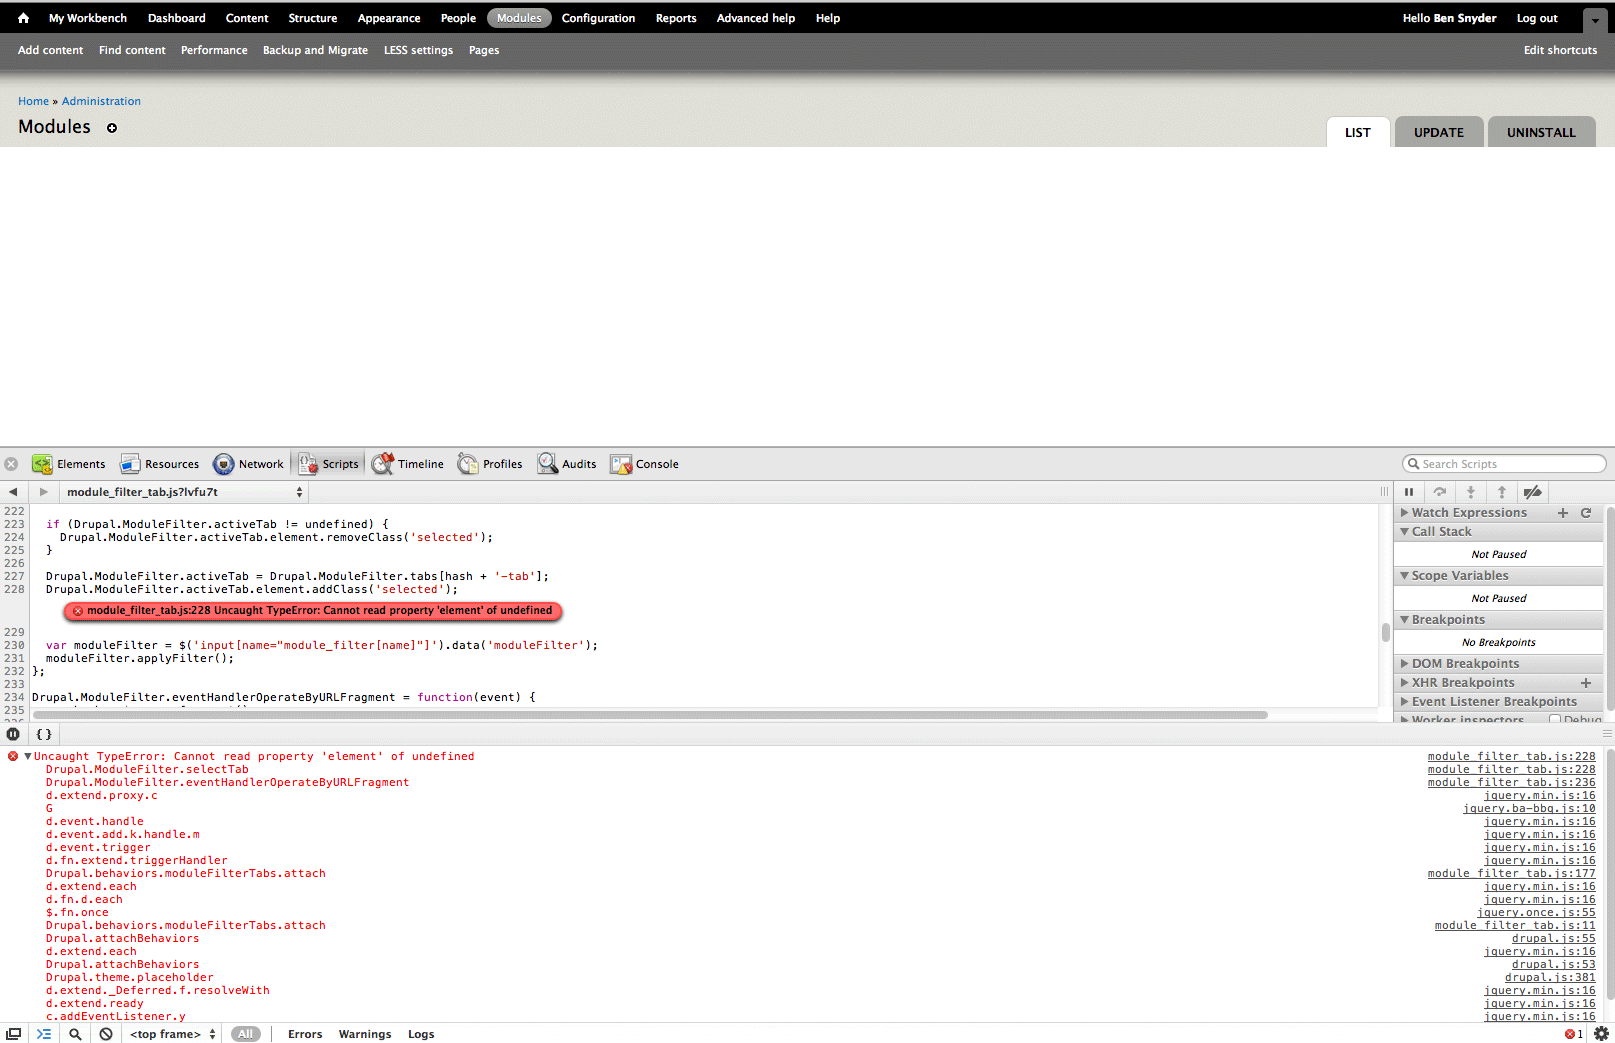The image size is (1615, 1043).
Task: Follow the Administration breadcrumb link
Action: (x=101, y=101)
